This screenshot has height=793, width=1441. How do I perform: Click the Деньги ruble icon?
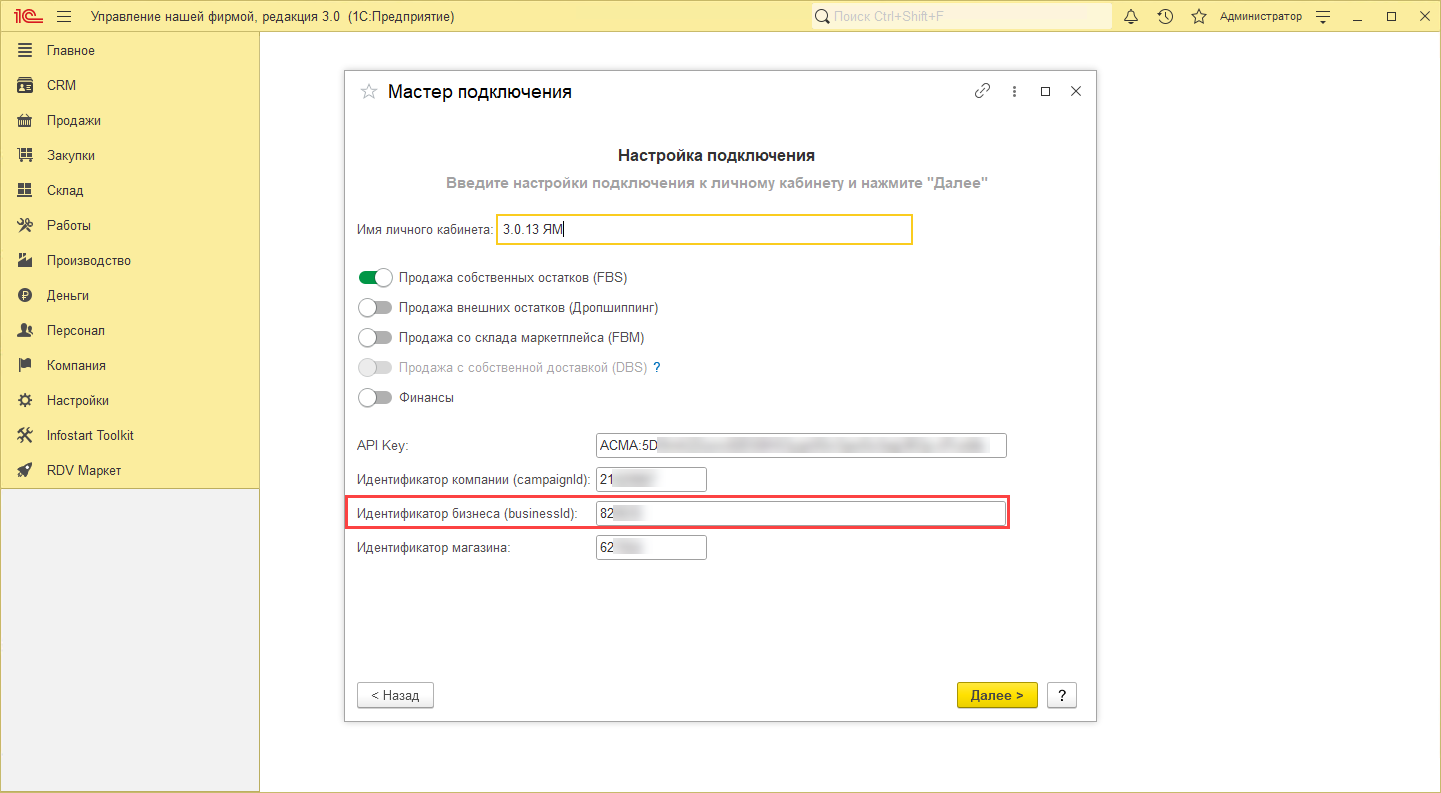point(26,295)
